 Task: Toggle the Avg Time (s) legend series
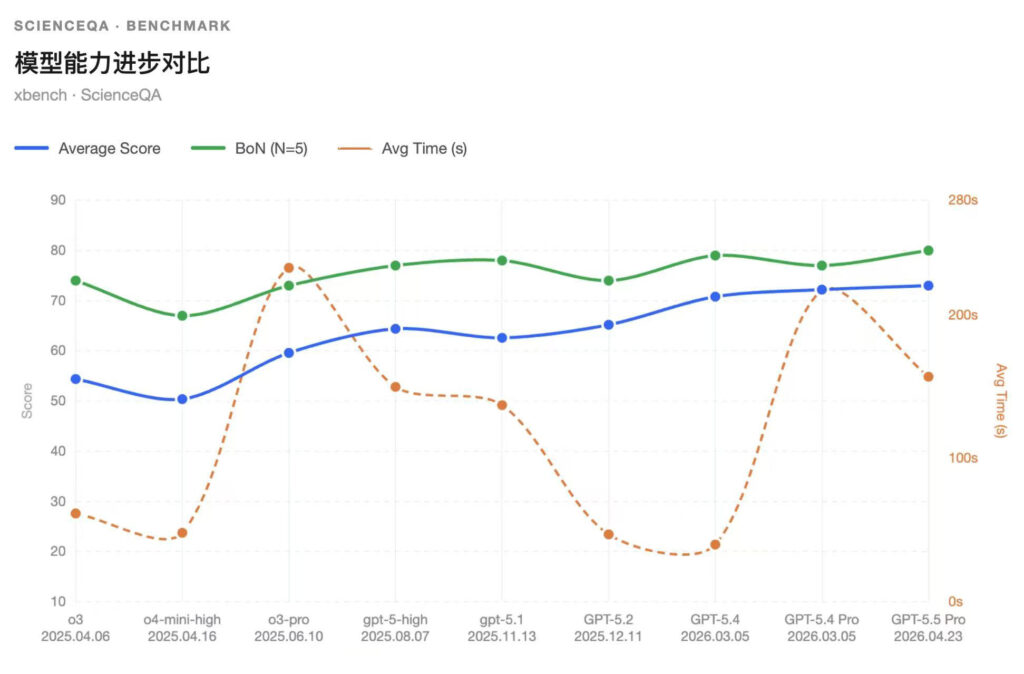coord(424,148)
